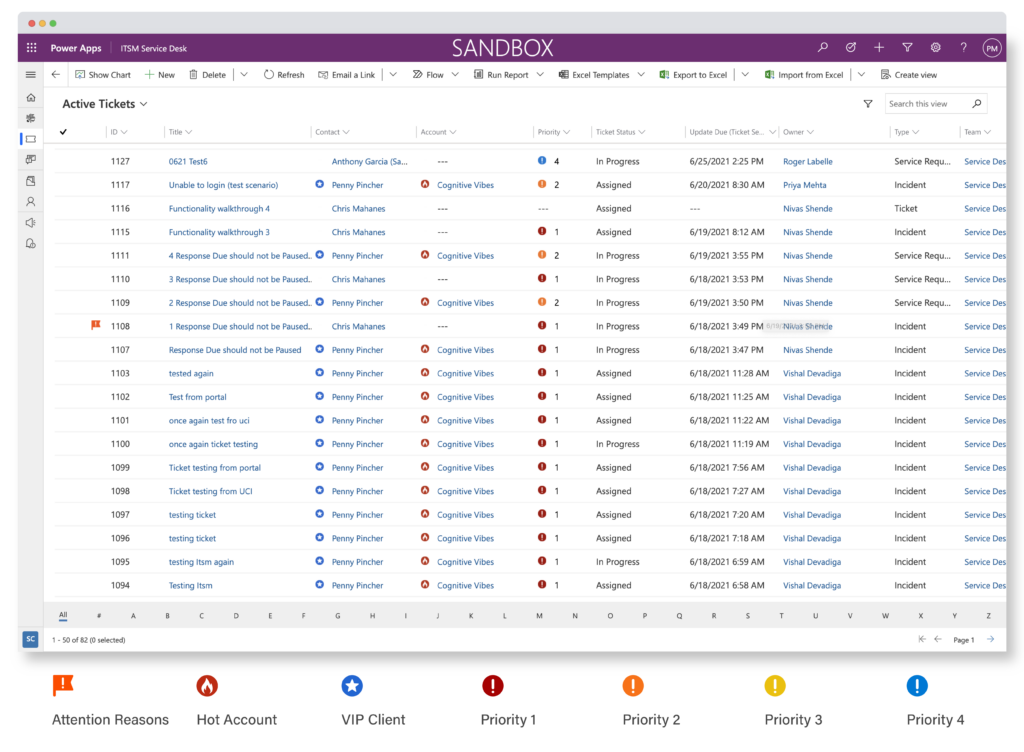Select the All alphabet filter
This screenshot has width=1024, height=752.
[x=63, y=615]
